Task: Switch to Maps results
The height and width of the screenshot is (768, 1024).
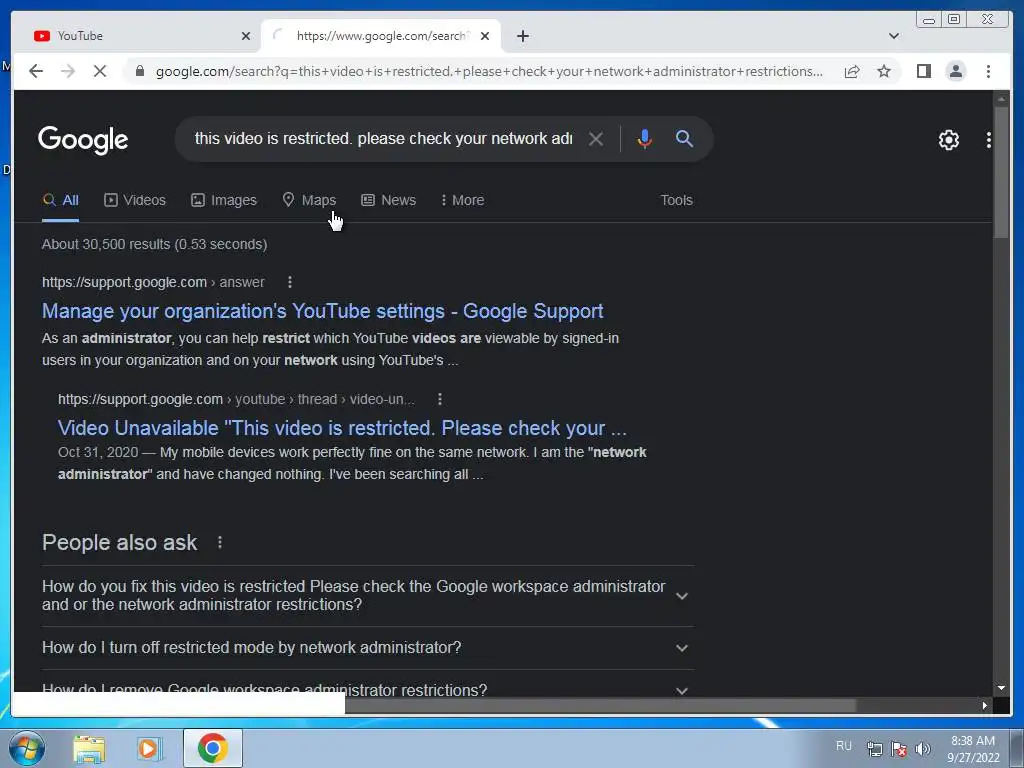Action: point(309,200)
